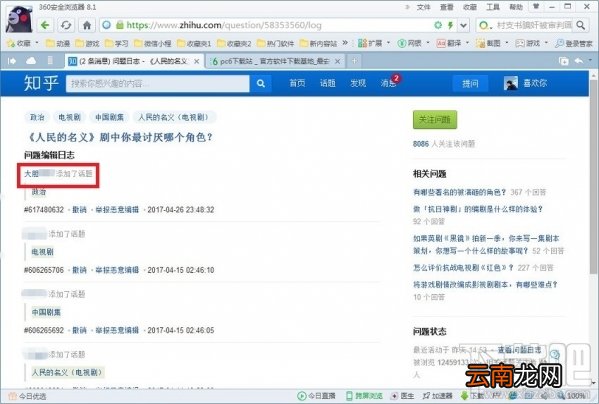Go to 话题 in Zhihu navigation

tap(327, 83)
